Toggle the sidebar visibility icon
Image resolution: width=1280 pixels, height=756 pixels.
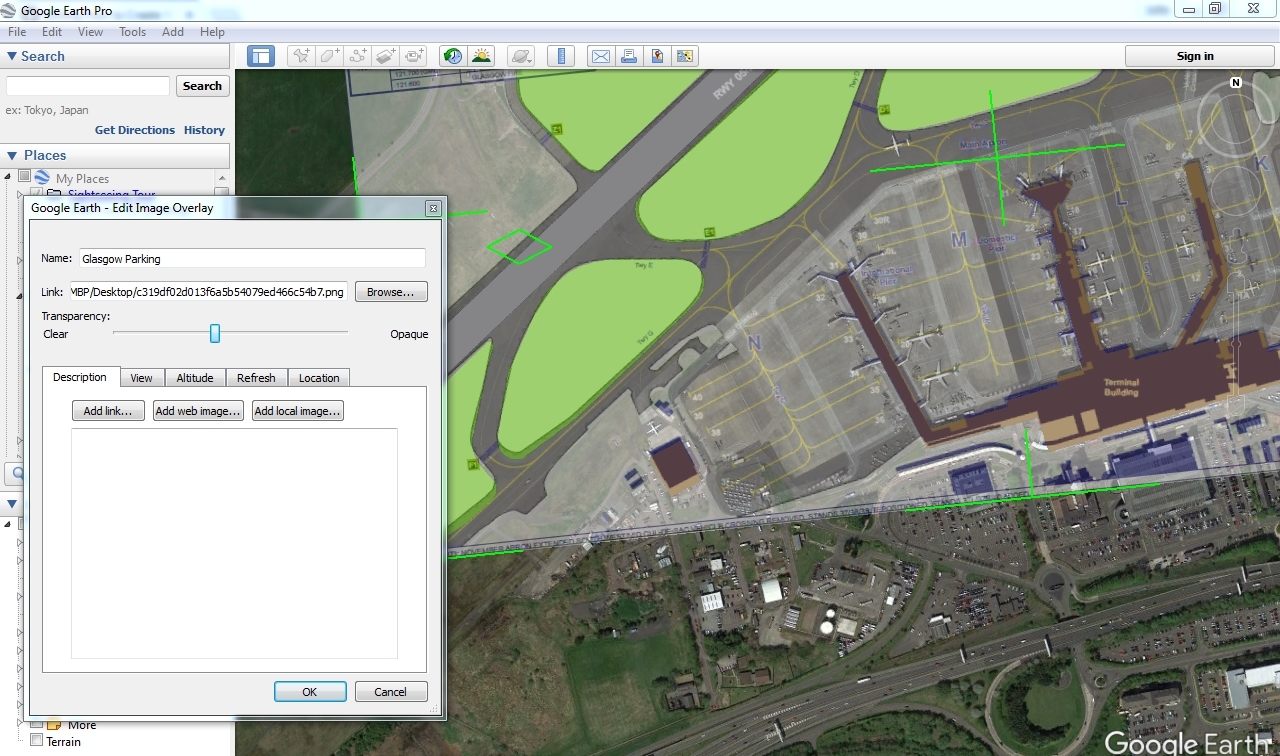click(x=261, y=56)
